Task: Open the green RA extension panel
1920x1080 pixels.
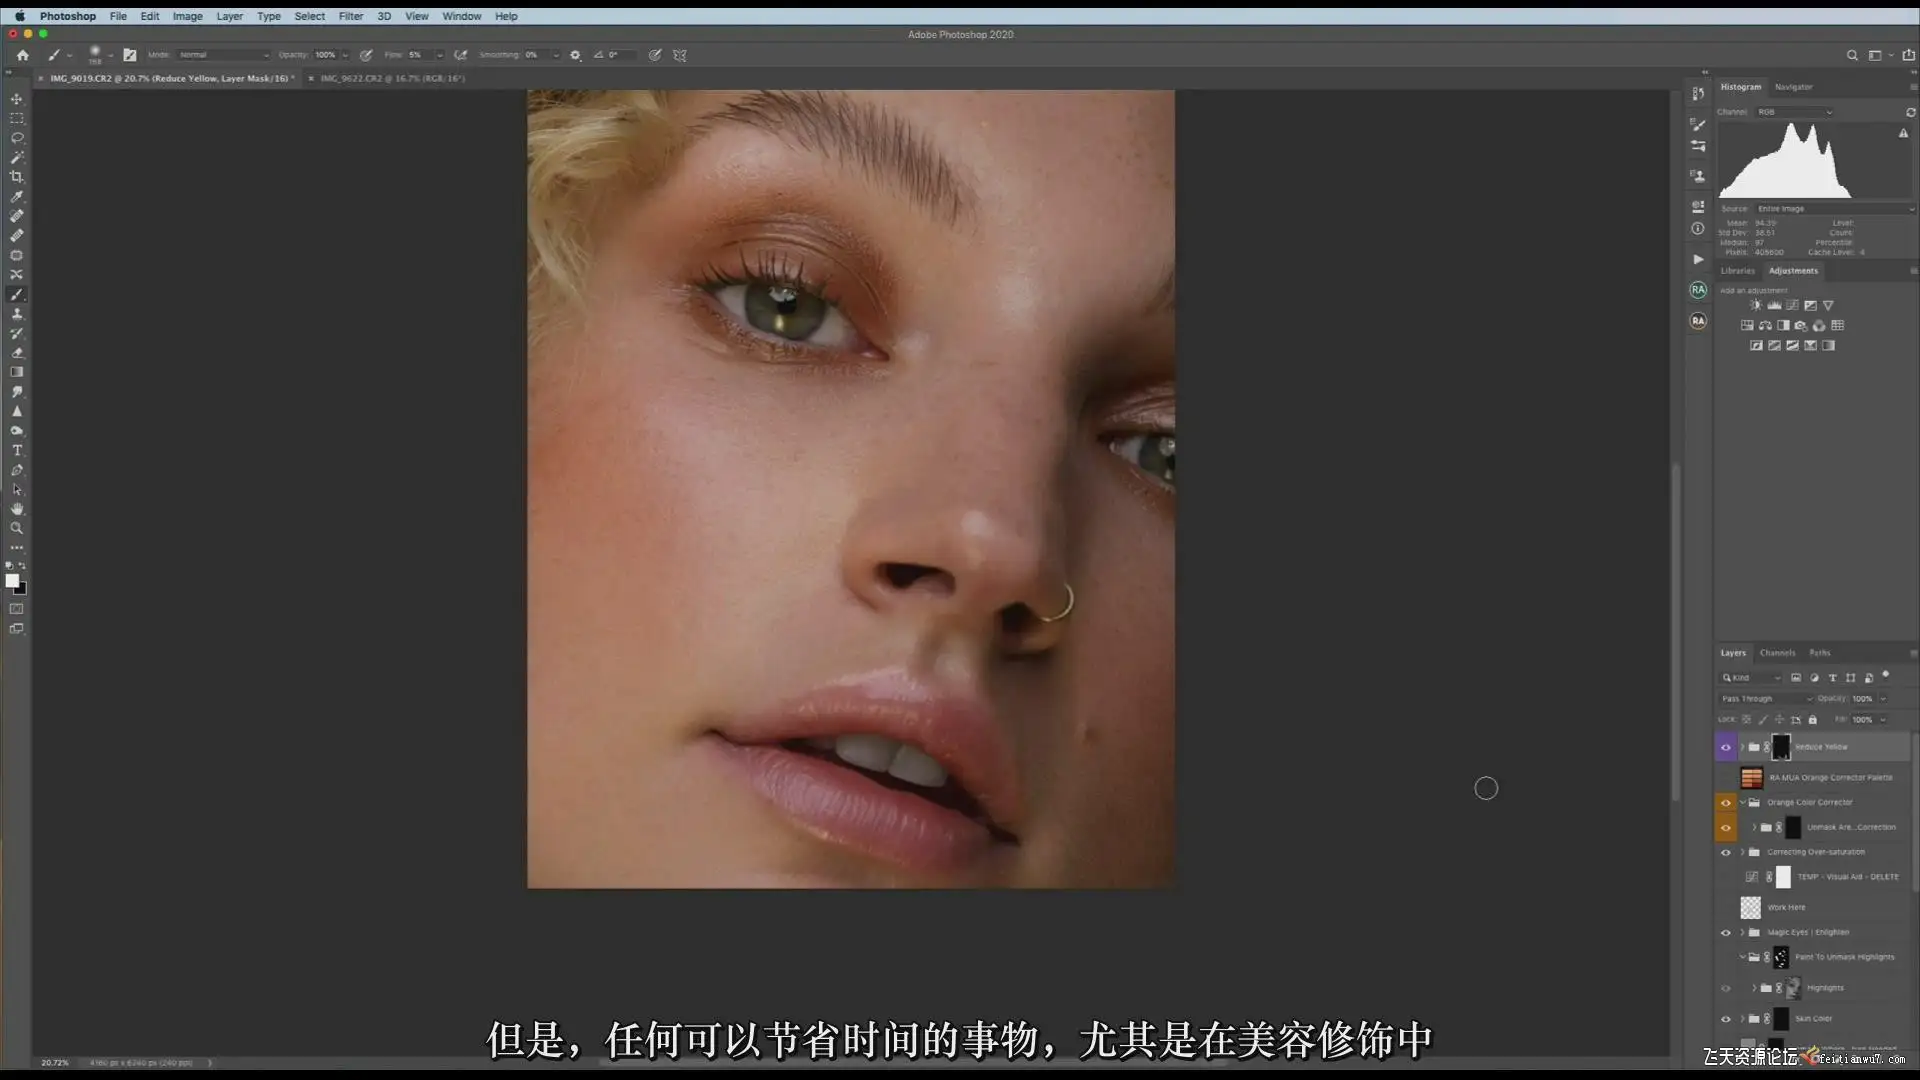Action: [x=1698, y=290]
